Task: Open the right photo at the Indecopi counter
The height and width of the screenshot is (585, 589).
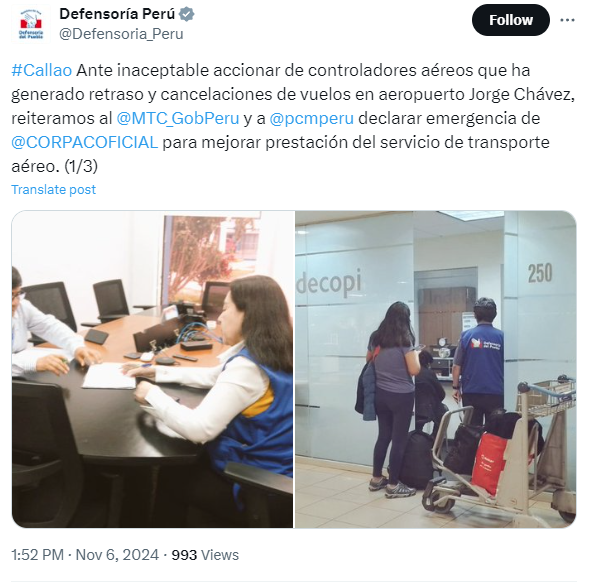Action: pyautogui.click(x=436, y=369)
